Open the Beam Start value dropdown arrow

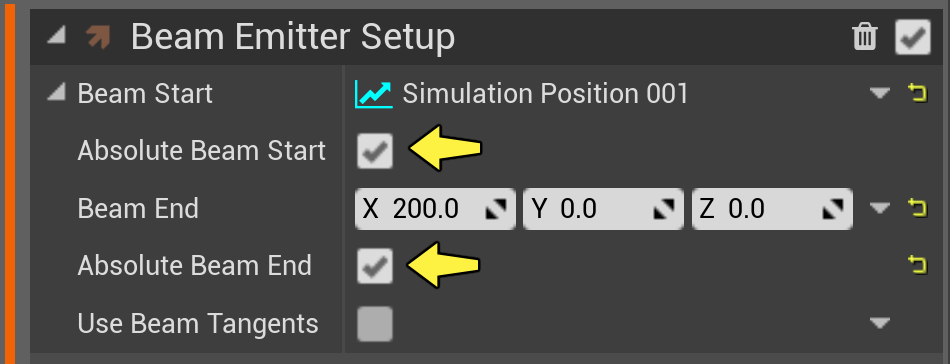coord(880,93)
